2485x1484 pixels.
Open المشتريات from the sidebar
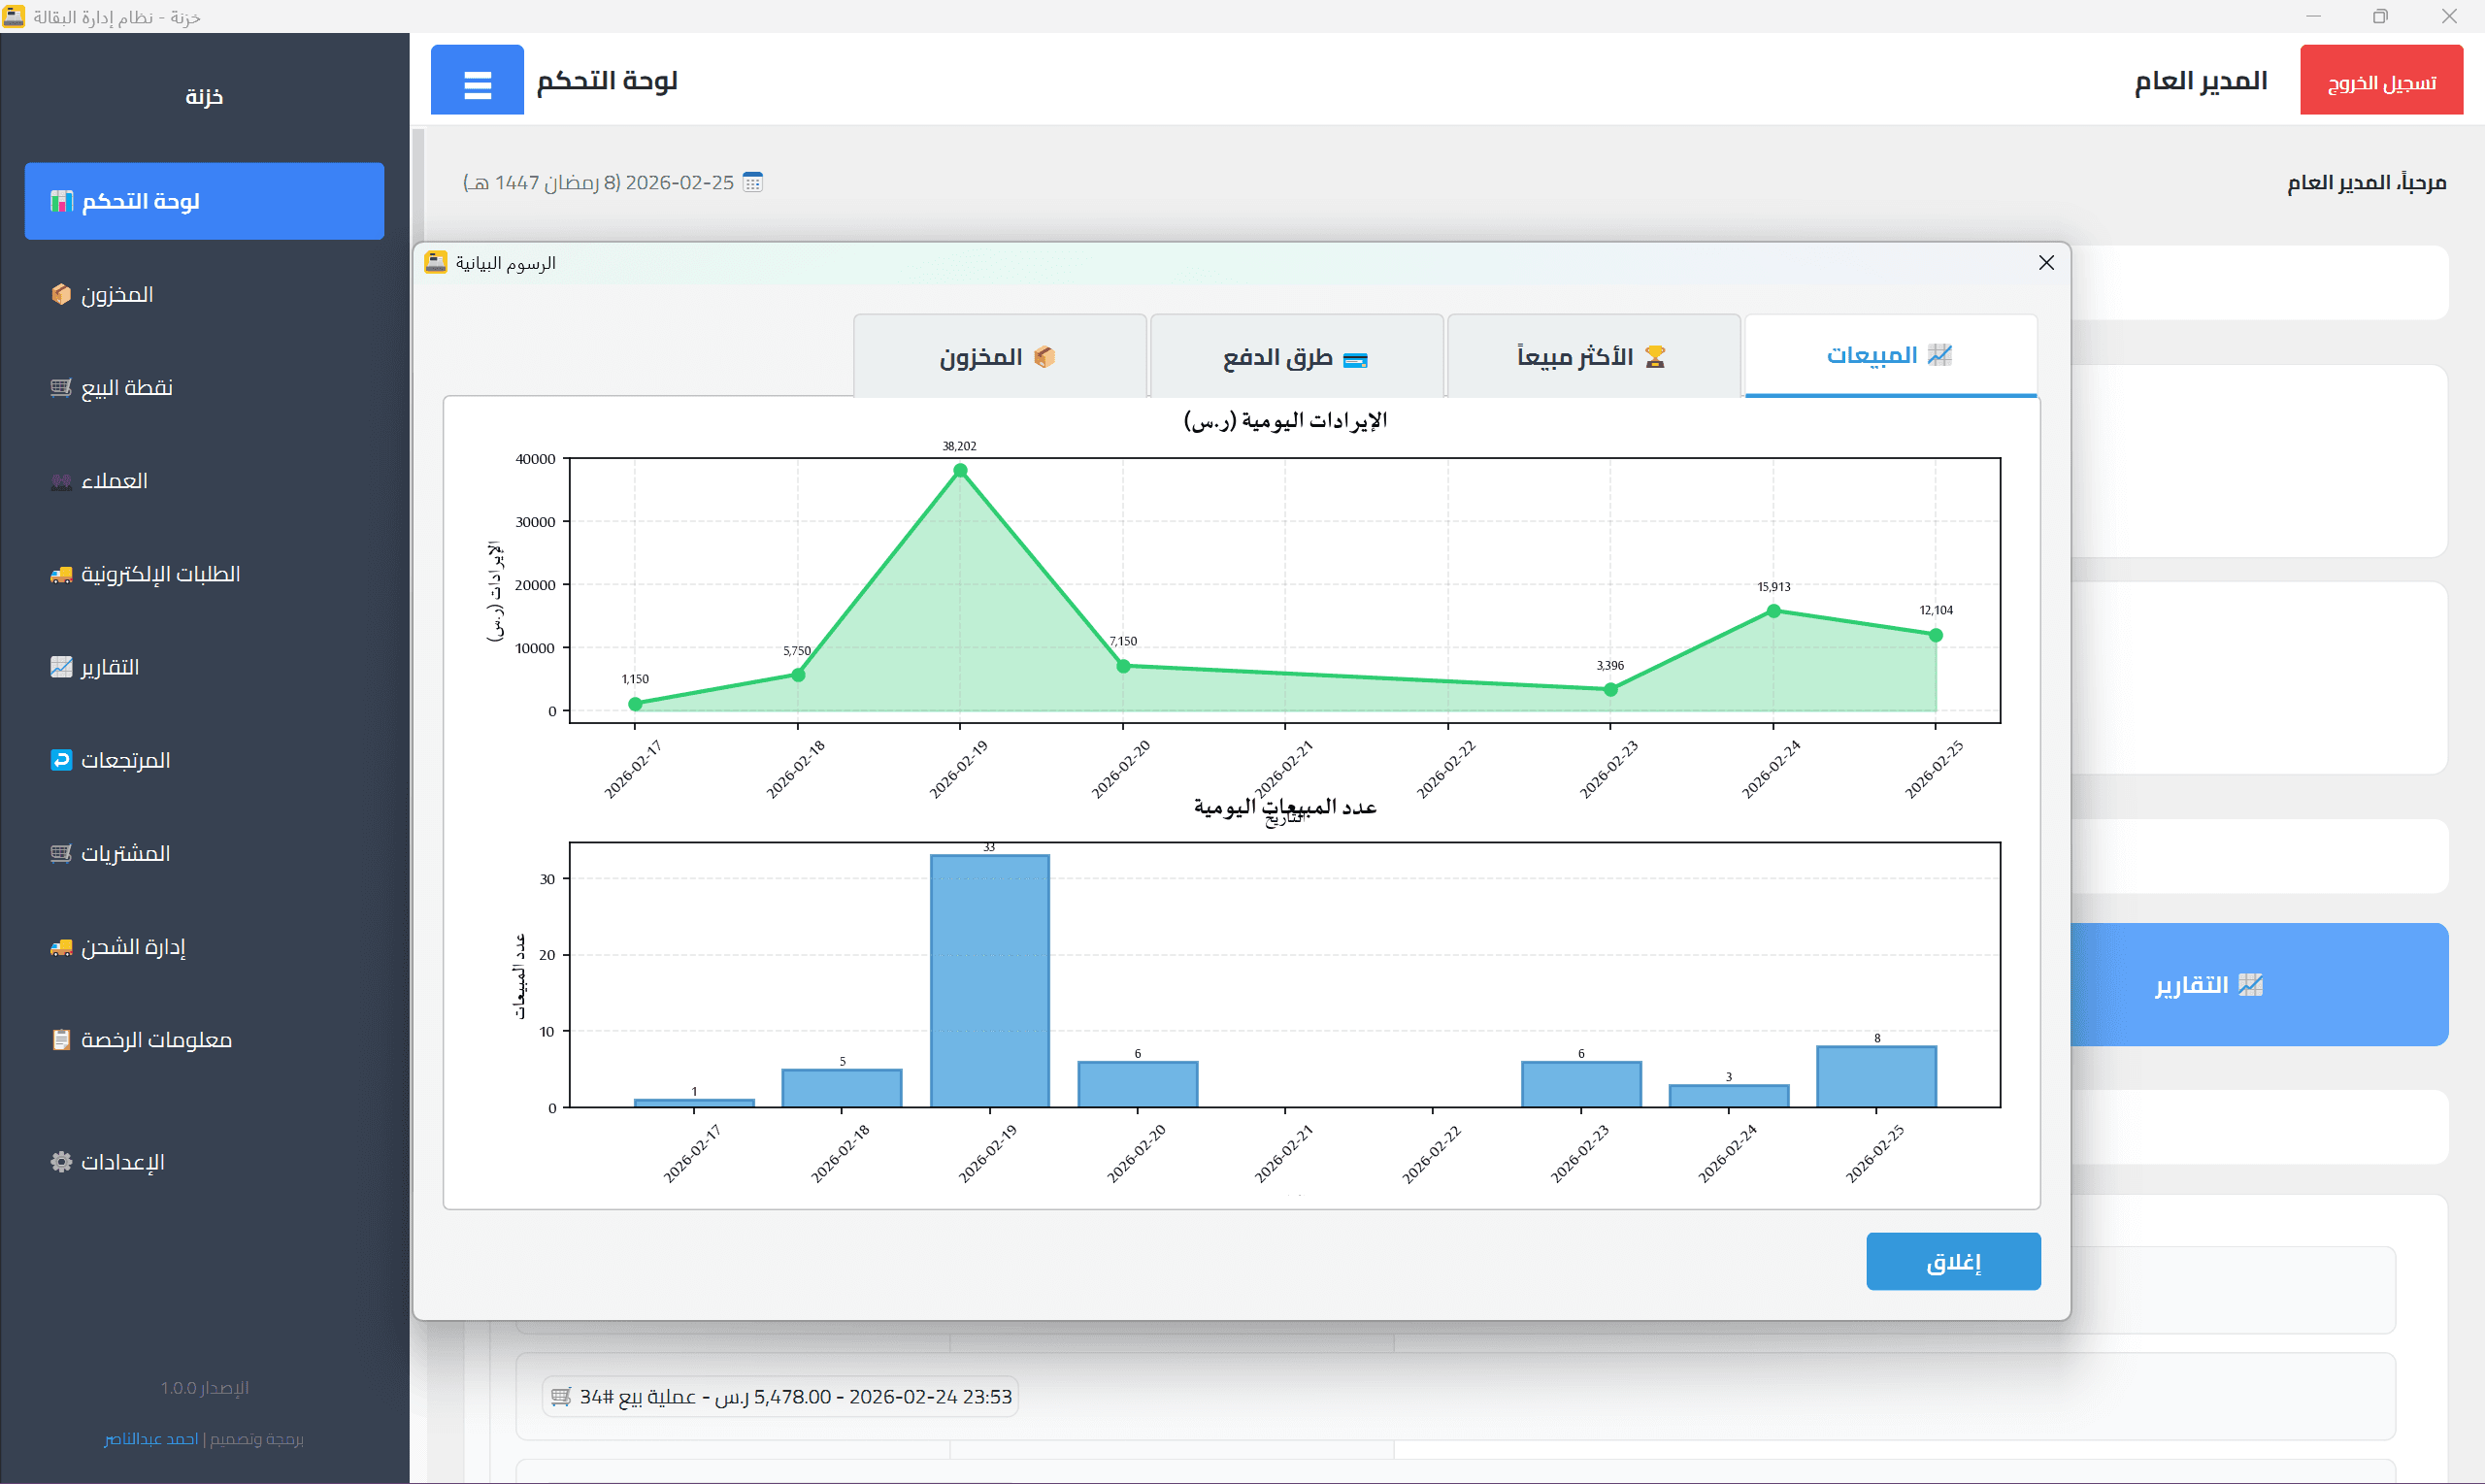tap(125, 853)
